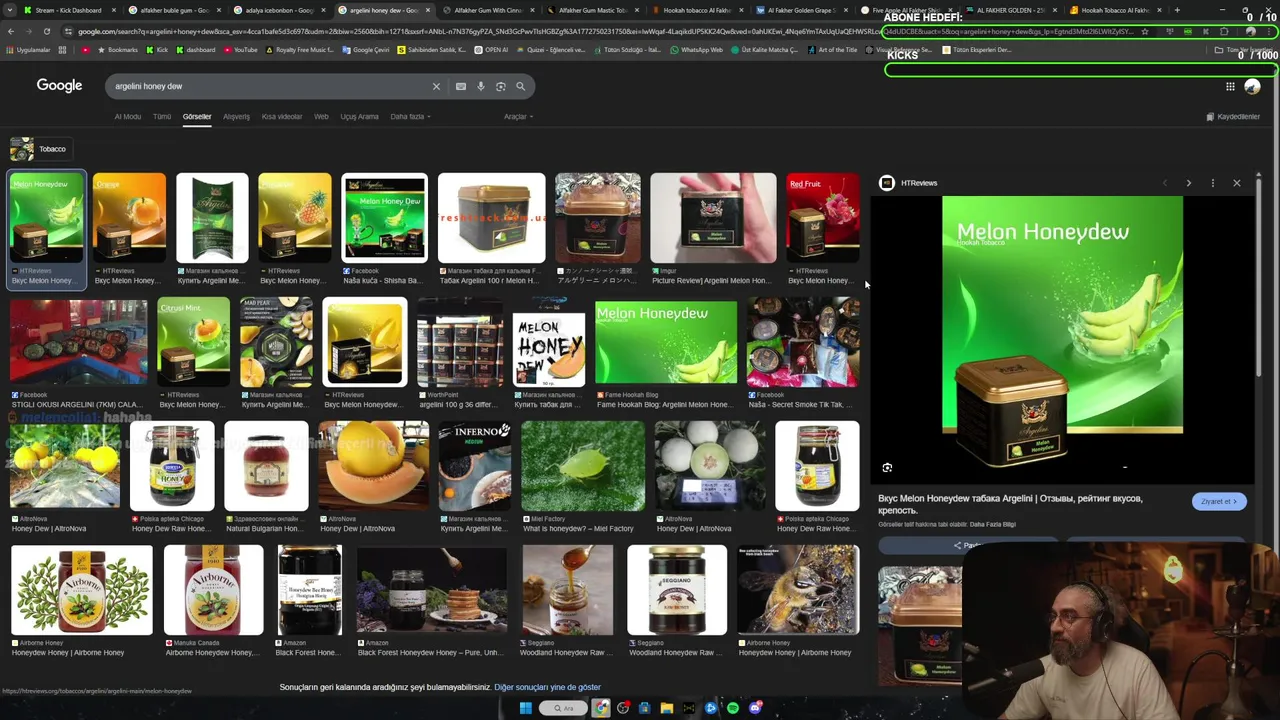Open the 'YouTube' bookmark
This screenshot has width=1280, height=720.
click(240, 50)
